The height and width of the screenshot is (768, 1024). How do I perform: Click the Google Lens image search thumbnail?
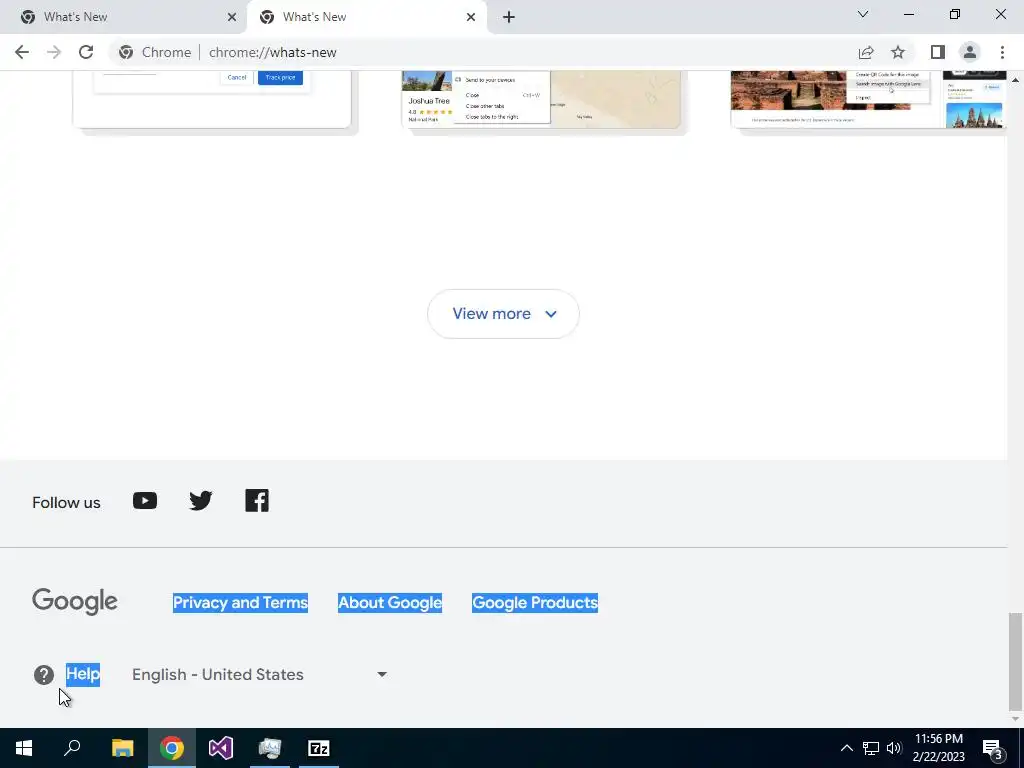(x=869, y=98)
